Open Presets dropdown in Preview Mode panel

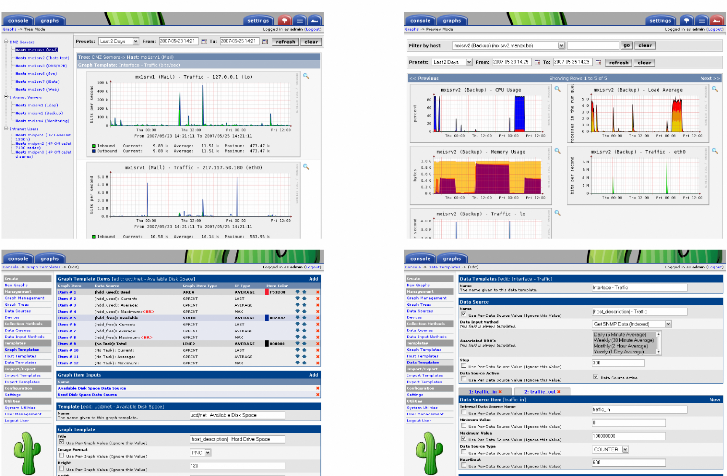click(x=452, y=62)
